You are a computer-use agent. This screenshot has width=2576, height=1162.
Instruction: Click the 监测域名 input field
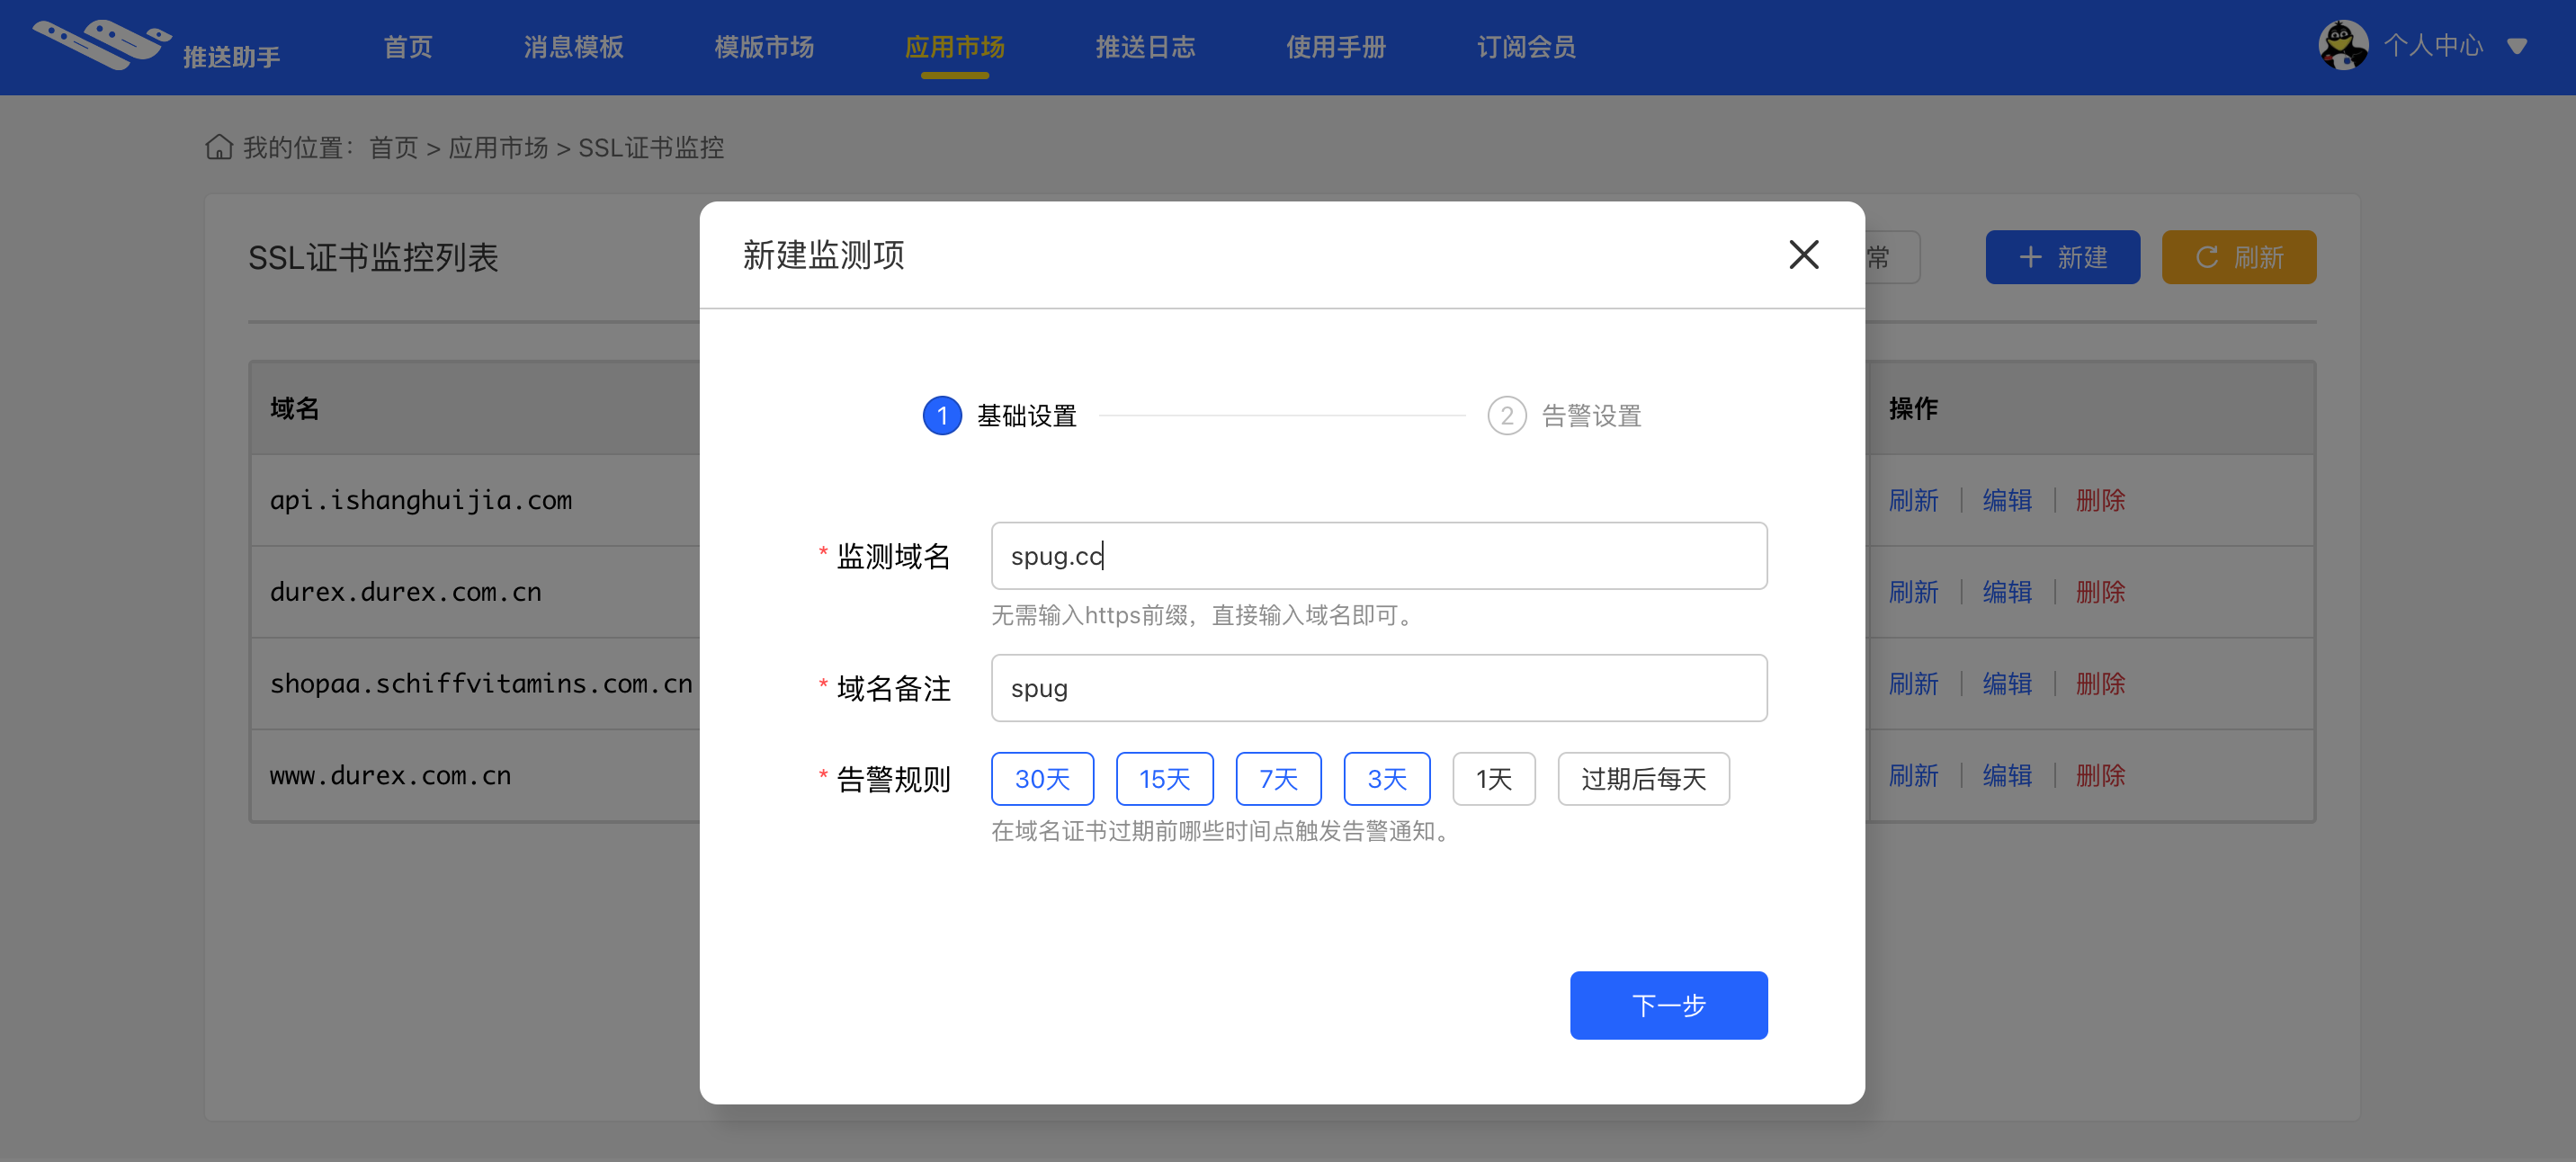click(1378, 555)
